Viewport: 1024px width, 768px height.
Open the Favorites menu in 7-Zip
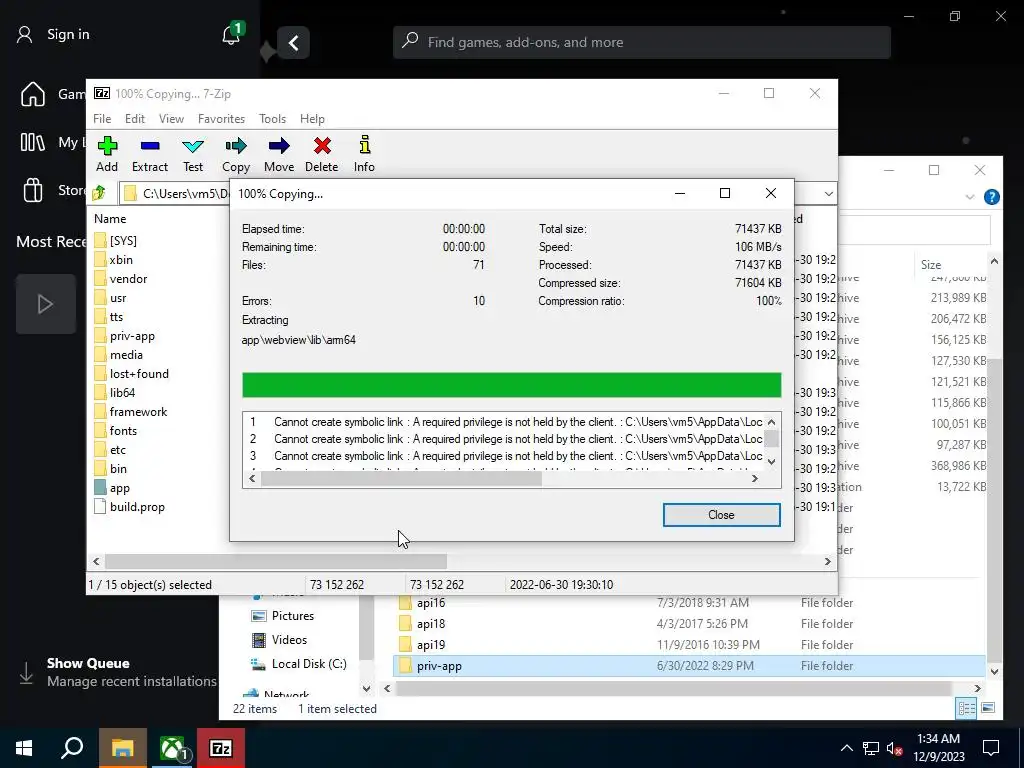(x=221, y=119)
